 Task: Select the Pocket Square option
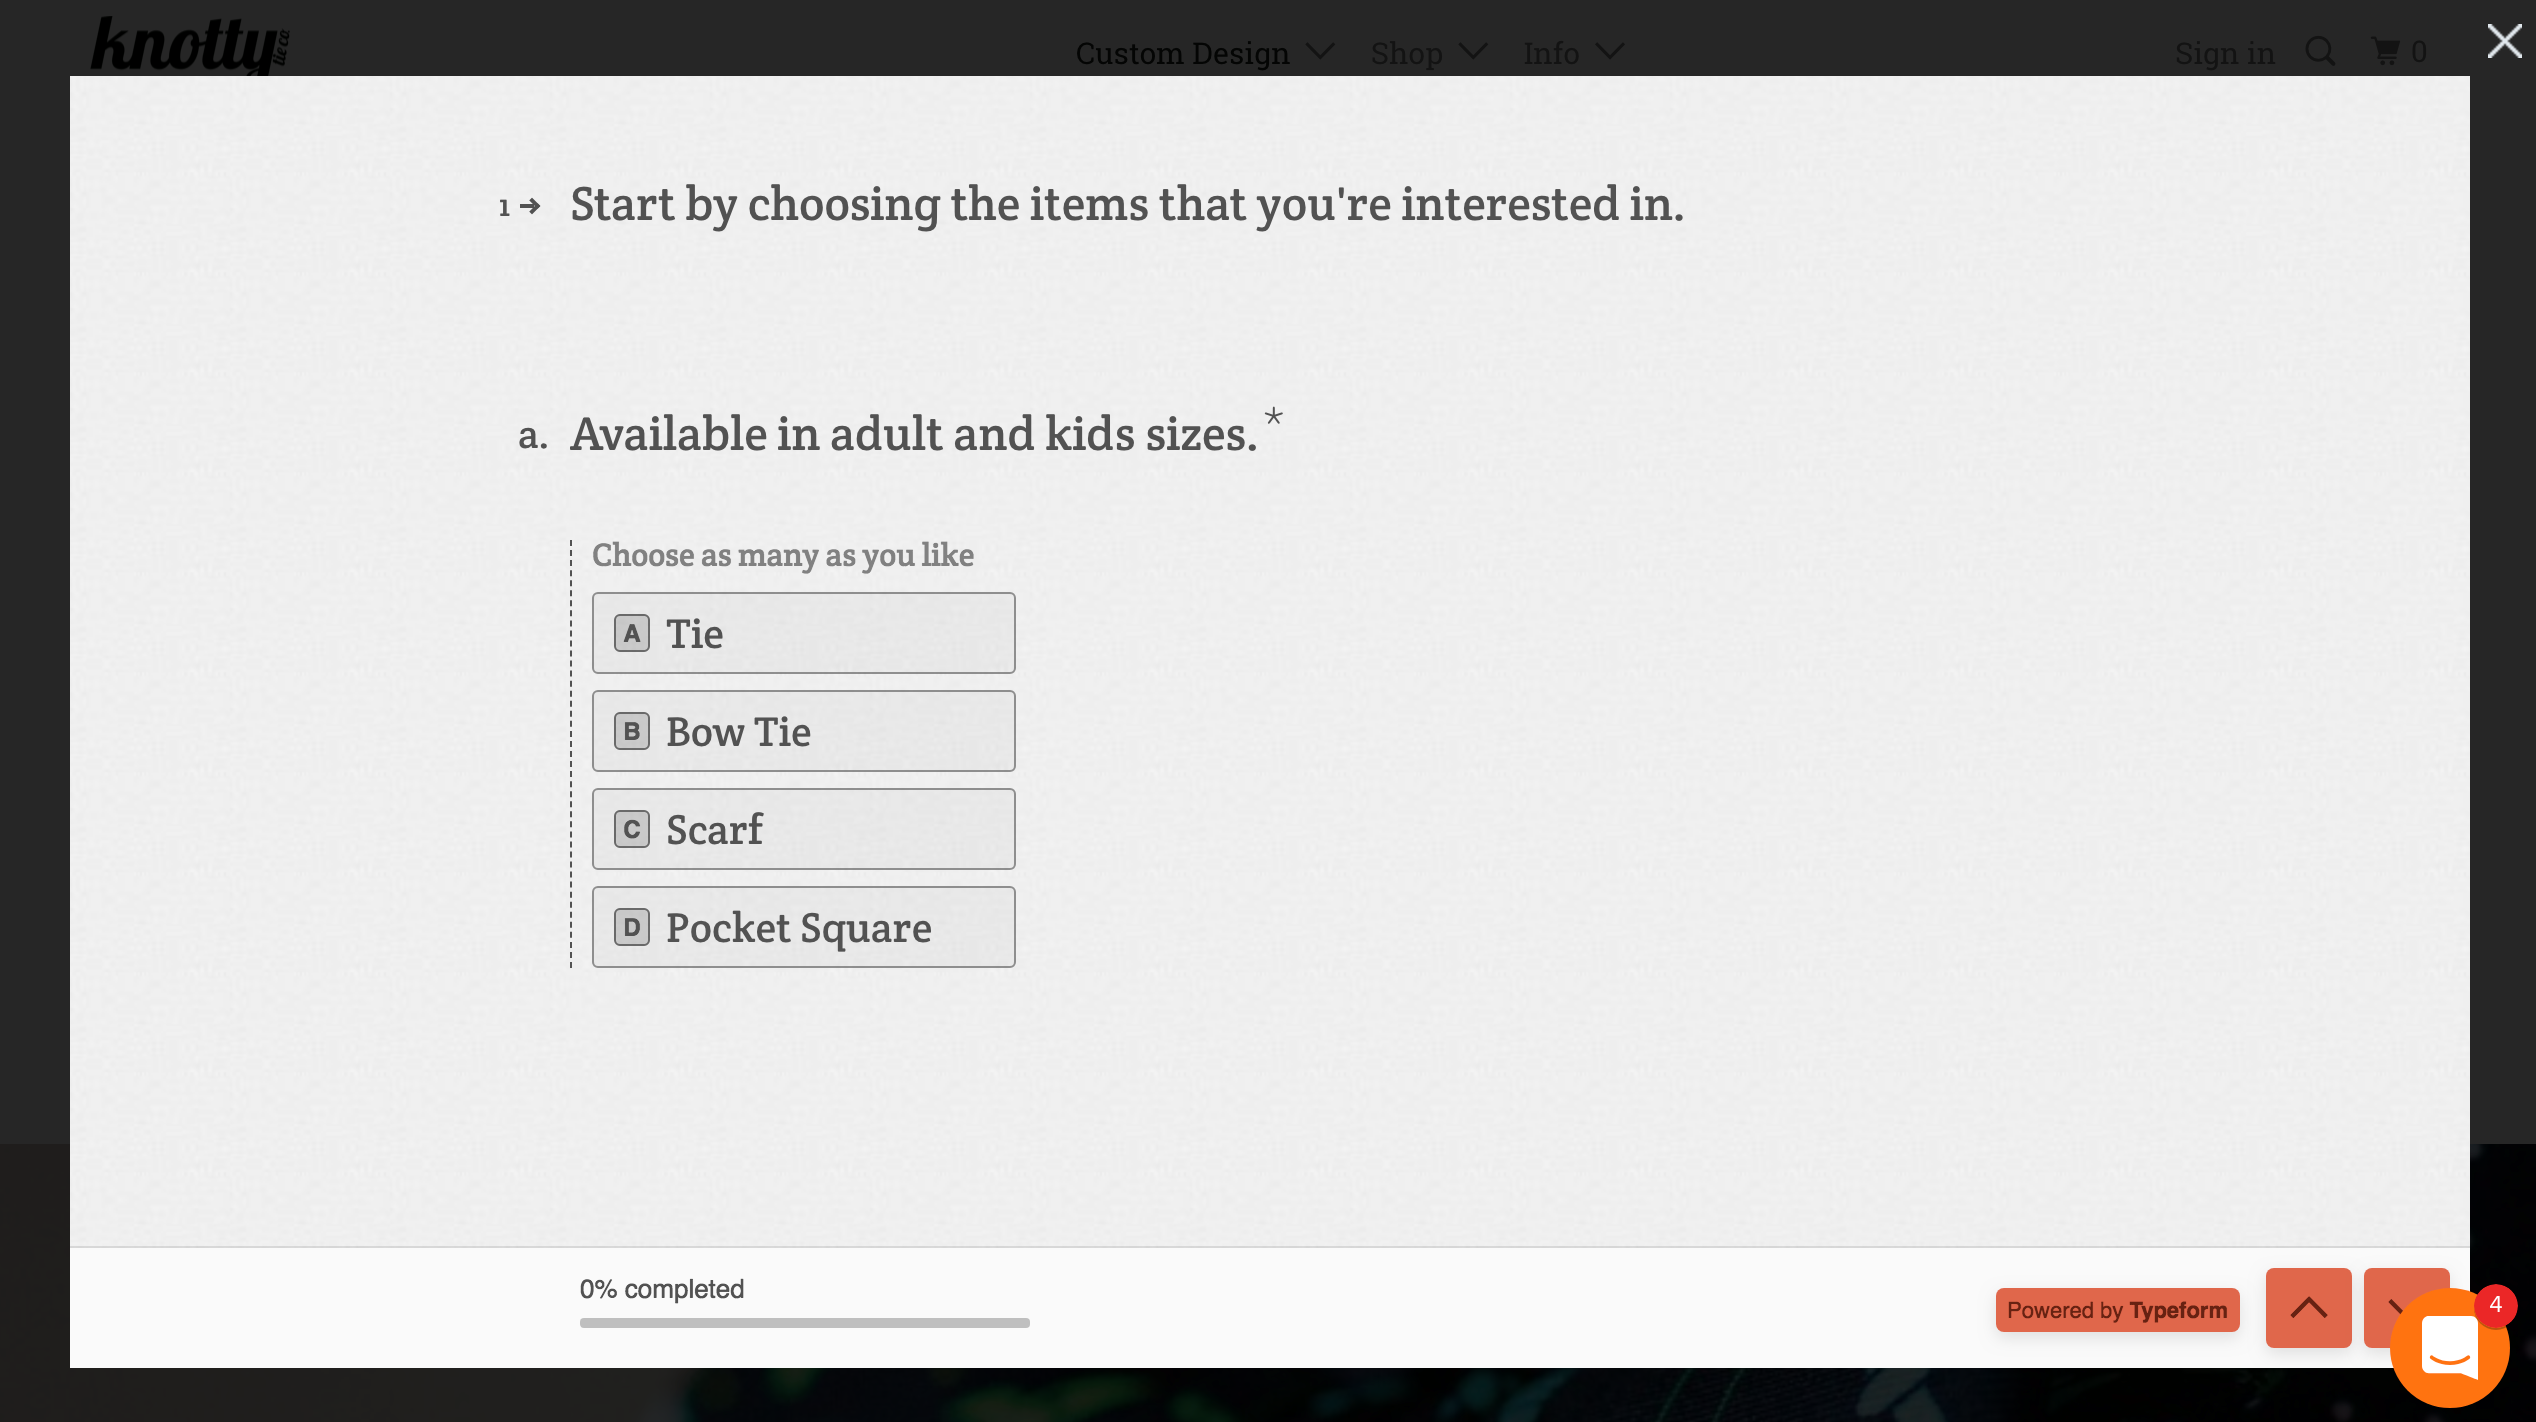pyautogui.click(x=803, y=927)
